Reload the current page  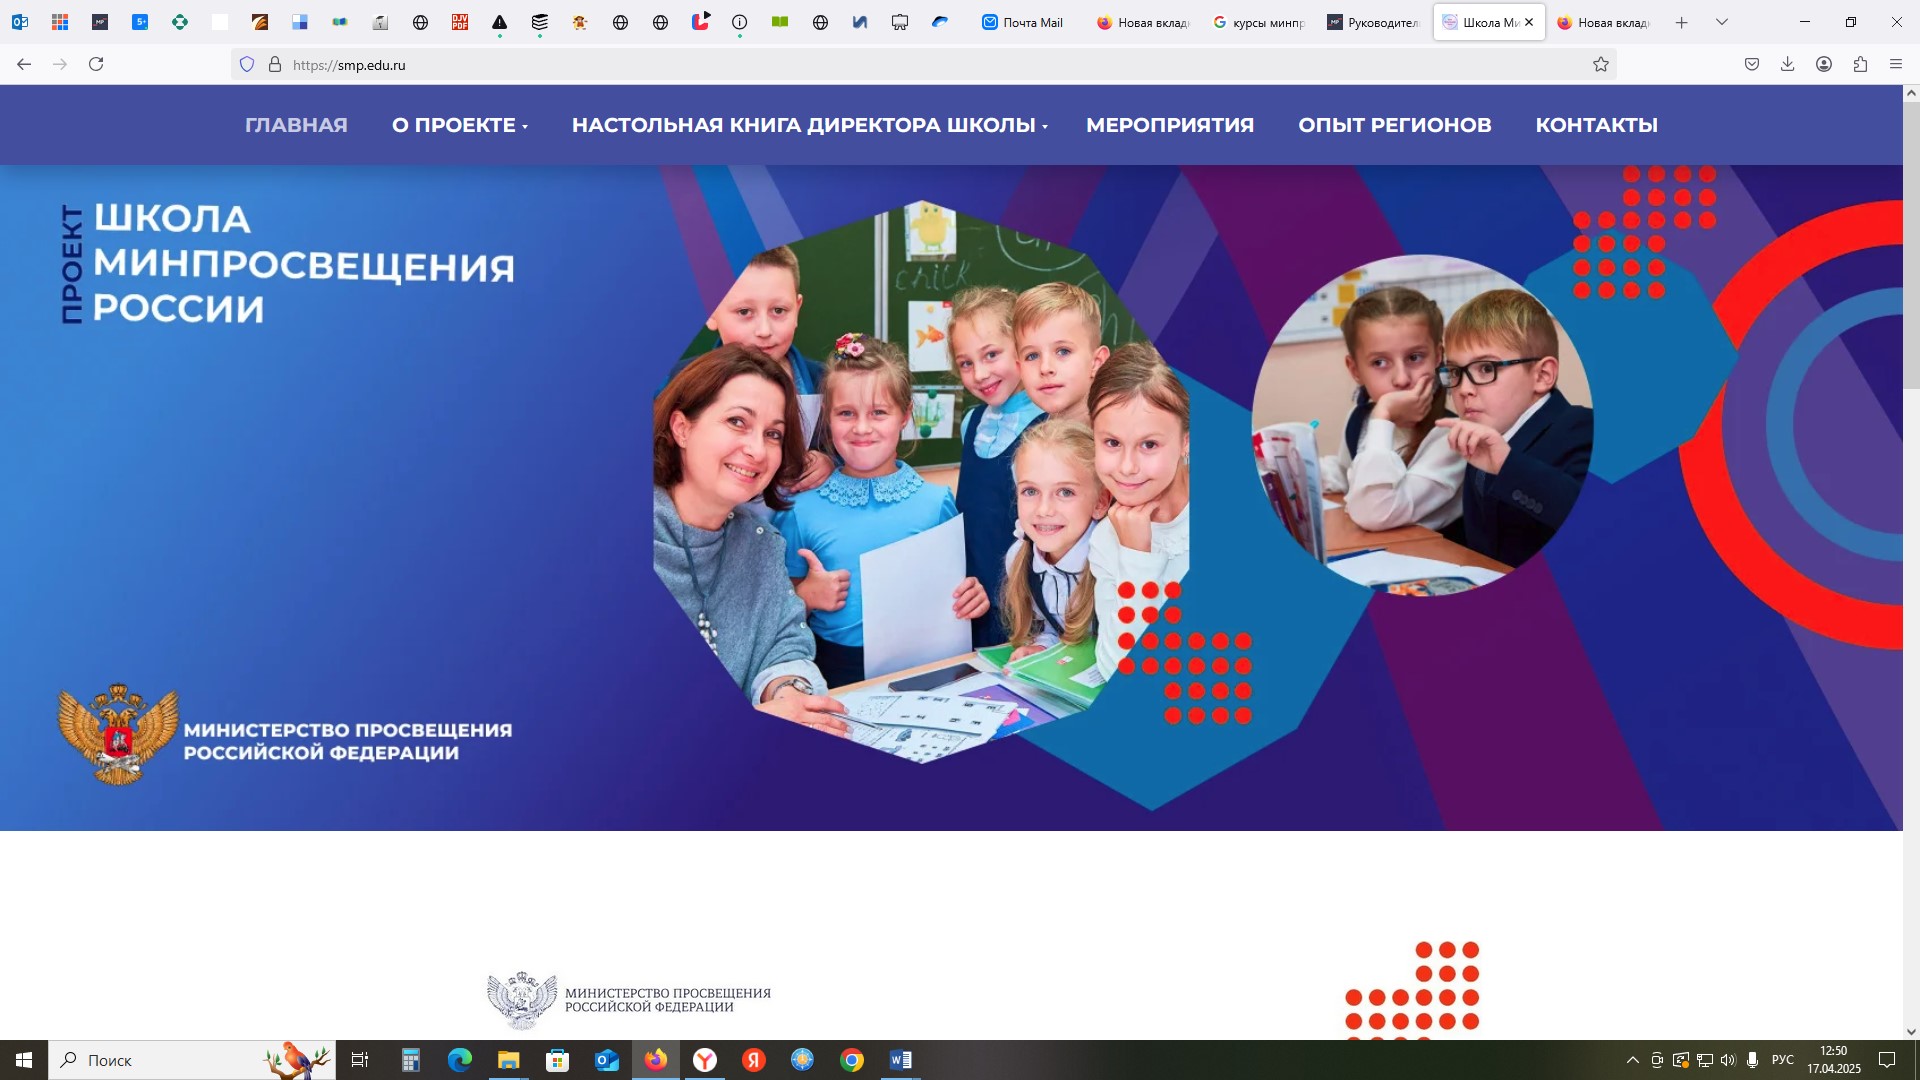(96, 64)
